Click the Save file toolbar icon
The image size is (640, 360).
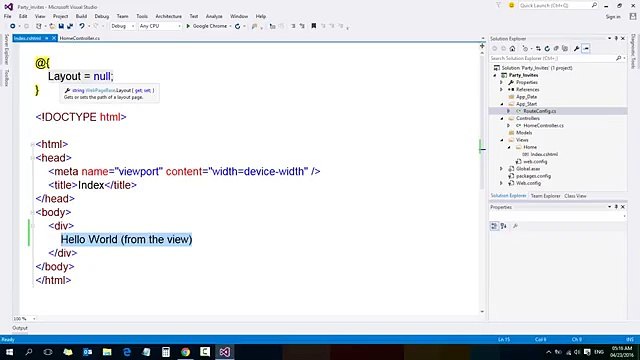[x=61, y=26]
